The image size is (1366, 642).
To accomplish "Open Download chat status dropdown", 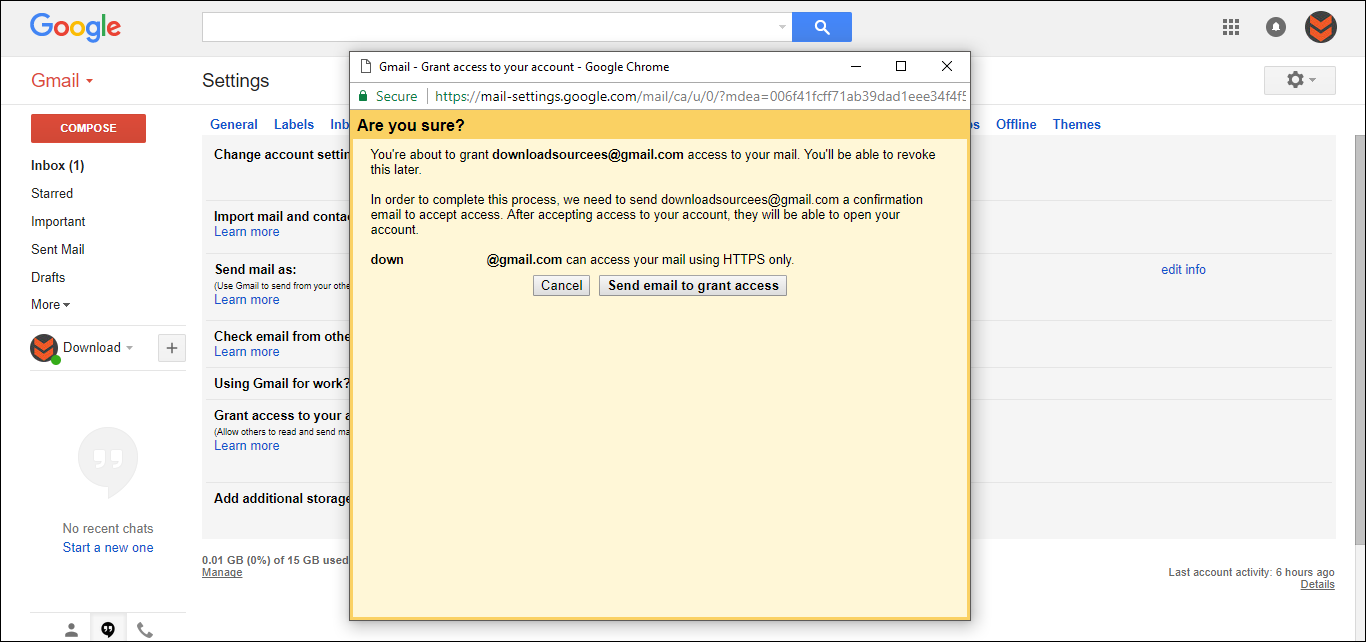I will tap(98, 348).
